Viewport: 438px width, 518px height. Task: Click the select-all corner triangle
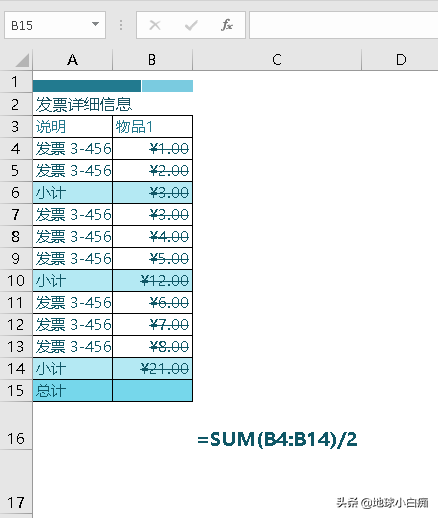click(x=22, y=60)
